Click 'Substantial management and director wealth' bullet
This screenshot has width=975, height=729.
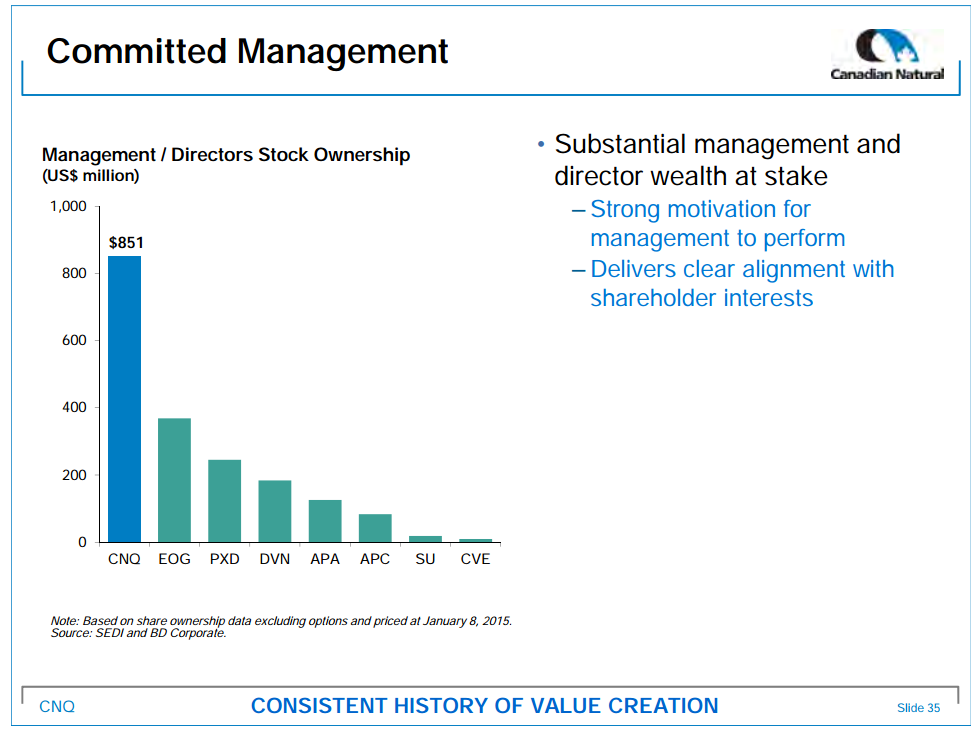point(727,160)
